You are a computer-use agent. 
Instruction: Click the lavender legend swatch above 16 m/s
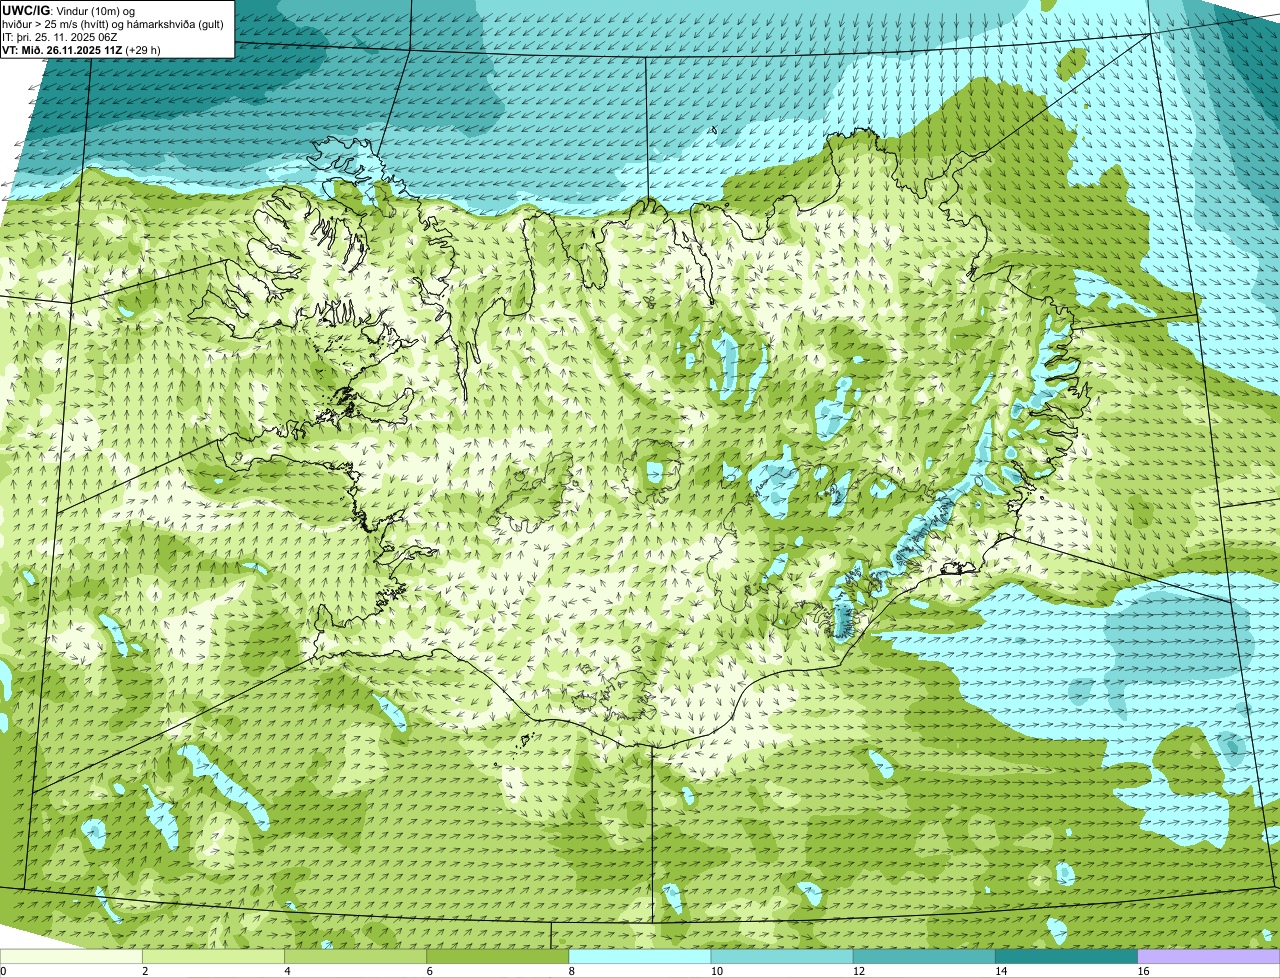[x=1209, y=956]
